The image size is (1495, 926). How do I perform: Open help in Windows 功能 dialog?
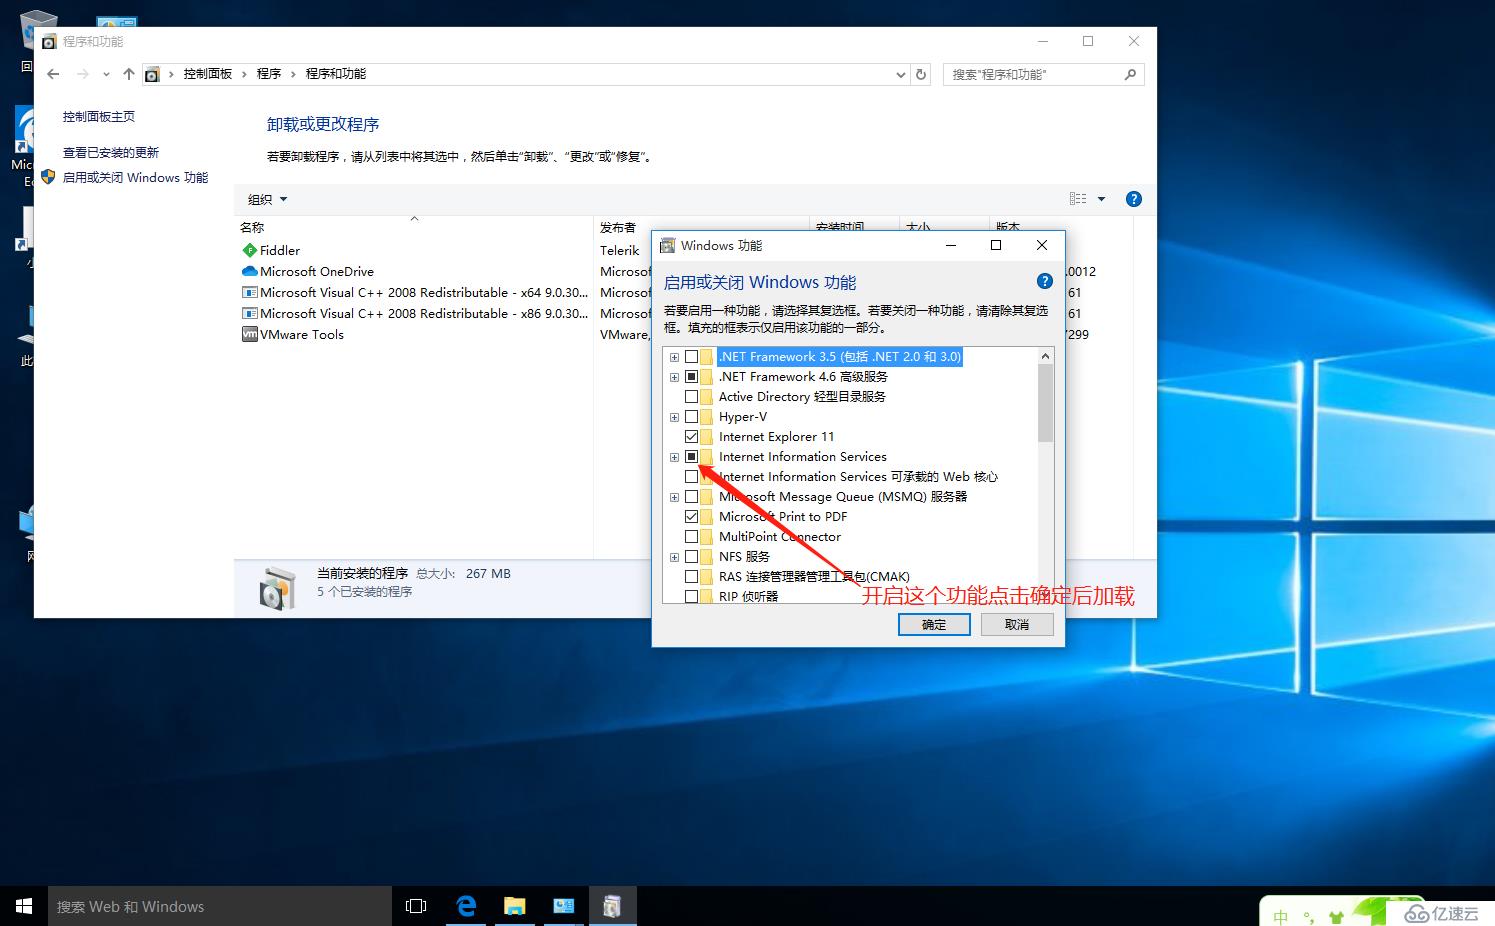(1044, 281)
